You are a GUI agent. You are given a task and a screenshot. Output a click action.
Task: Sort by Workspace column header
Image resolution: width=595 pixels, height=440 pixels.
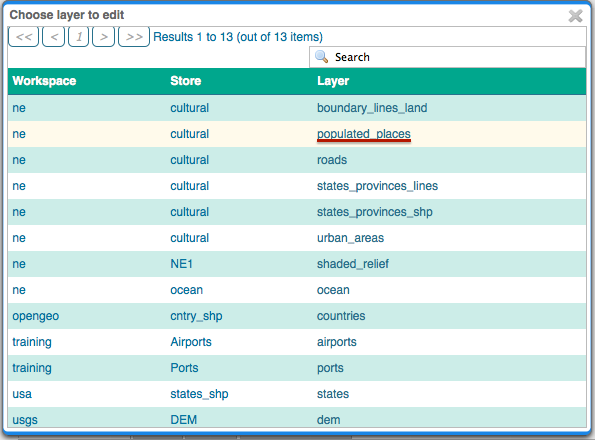[44, 81]
